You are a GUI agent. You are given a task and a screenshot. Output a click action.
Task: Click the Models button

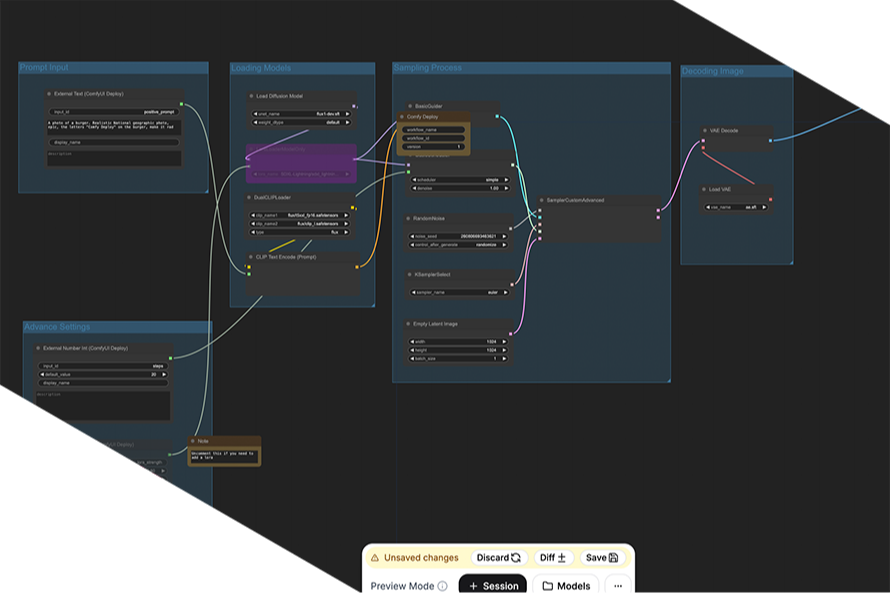(x=567, y=585)
